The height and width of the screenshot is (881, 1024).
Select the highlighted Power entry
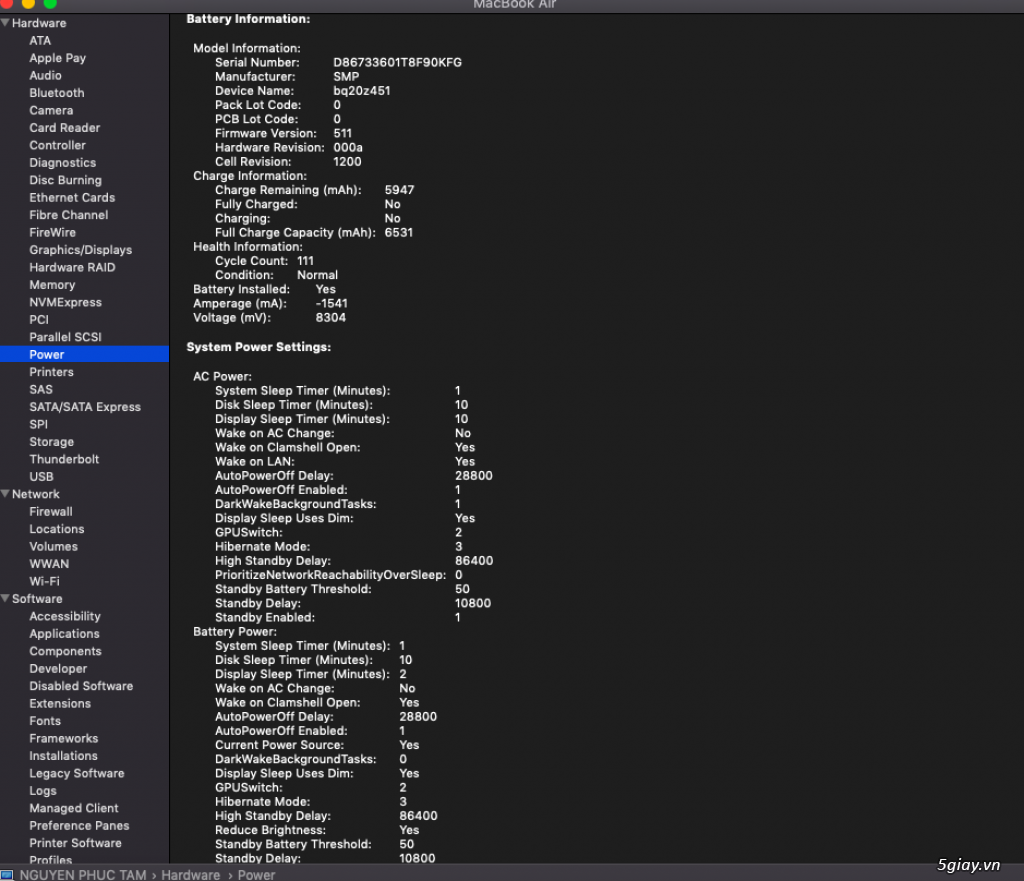click(x=84, y=354)
